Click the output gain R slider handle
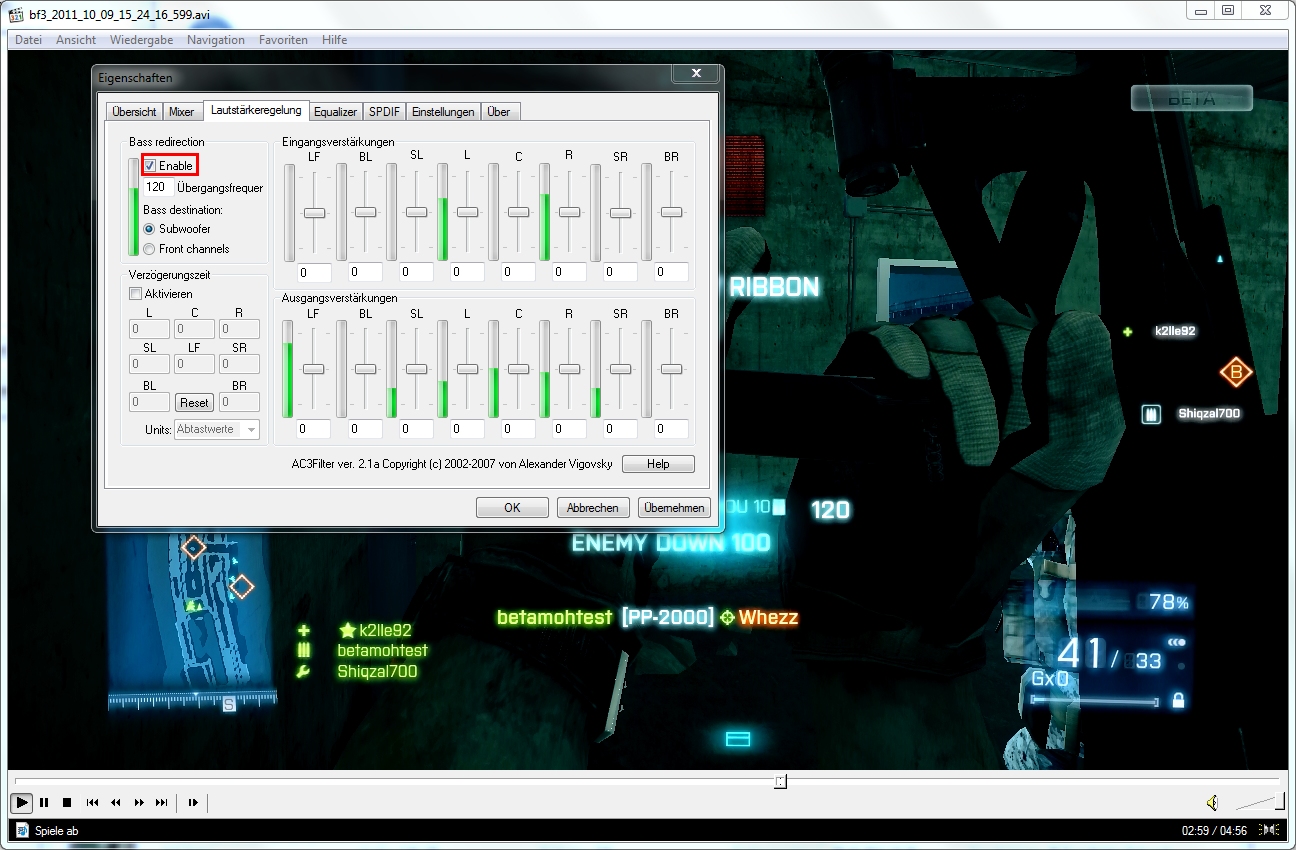 tap(569, 369)
